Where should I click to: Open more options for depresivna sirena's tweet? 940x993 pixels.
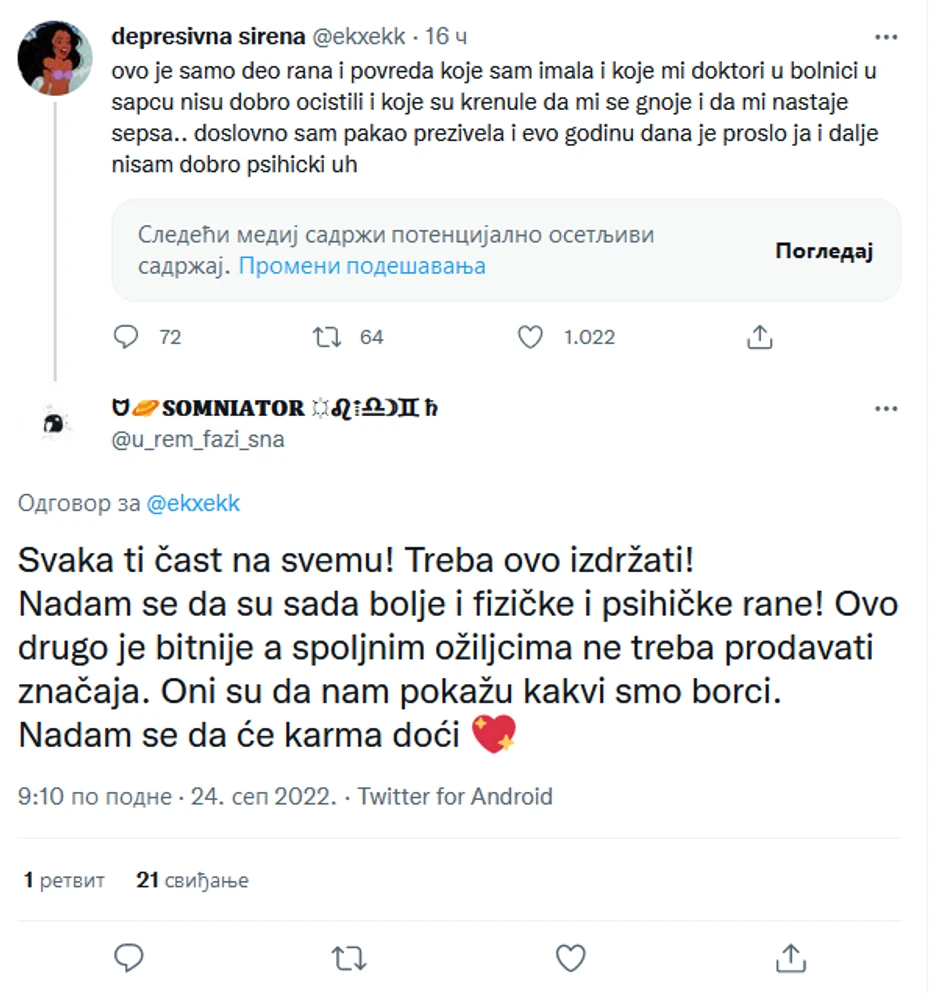886,37
